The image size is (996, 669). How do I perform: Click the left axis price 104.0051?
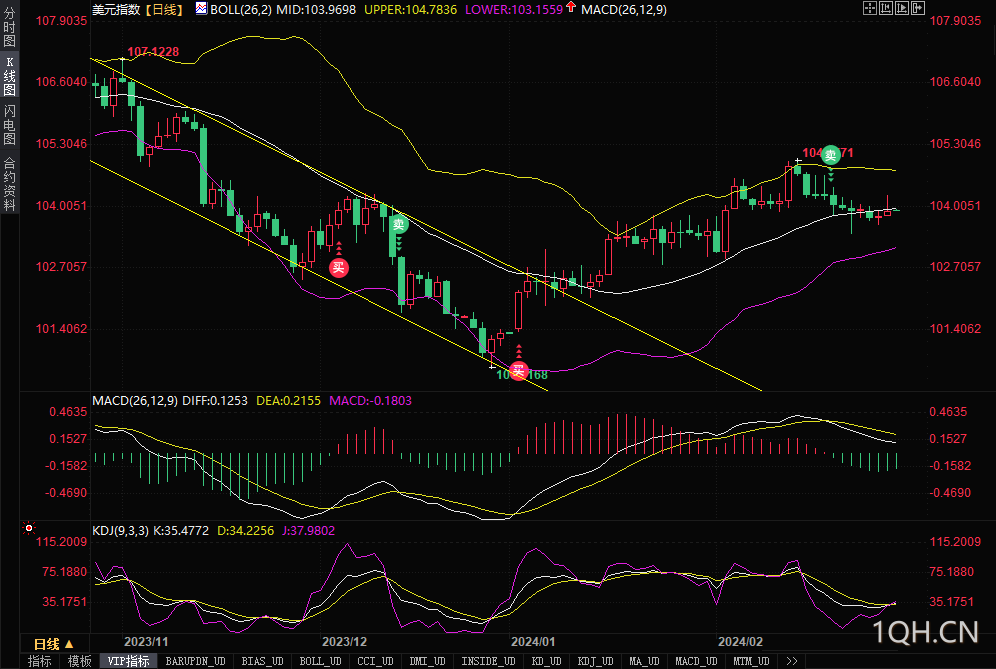coord(61,205)
